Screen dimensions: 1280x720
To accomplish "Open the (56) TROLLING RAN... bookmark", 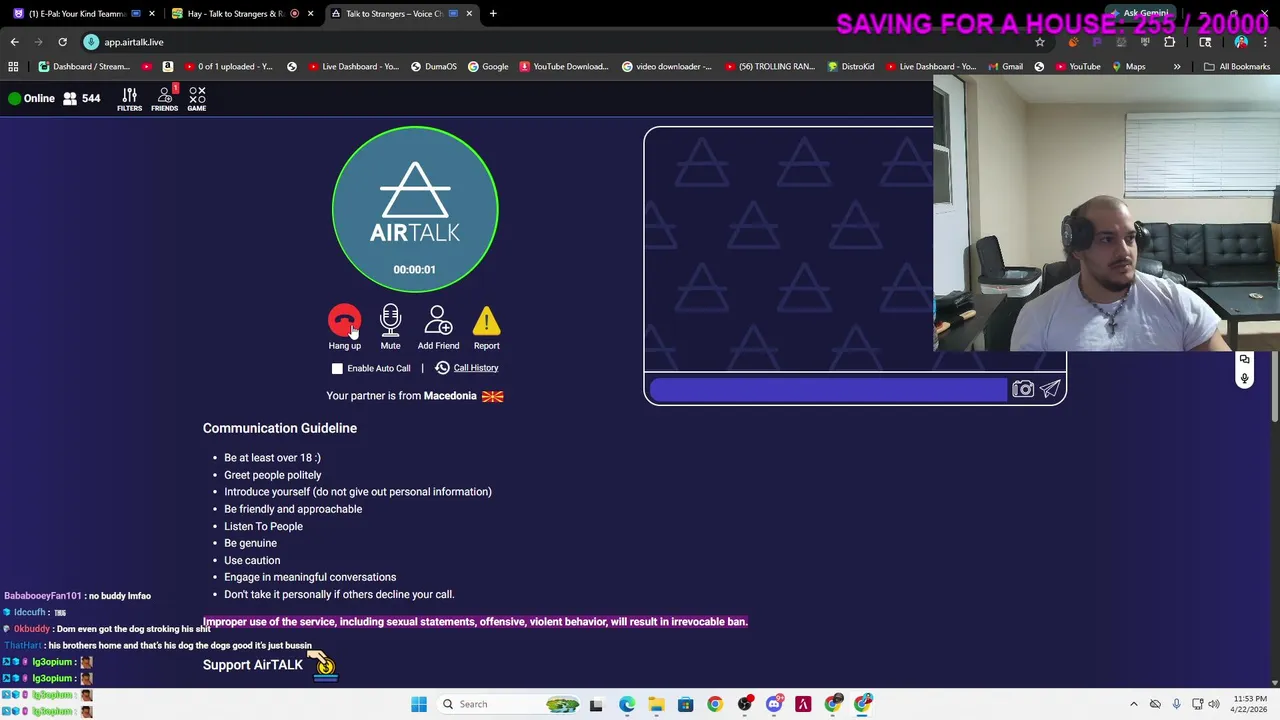I will coord(770,66).
